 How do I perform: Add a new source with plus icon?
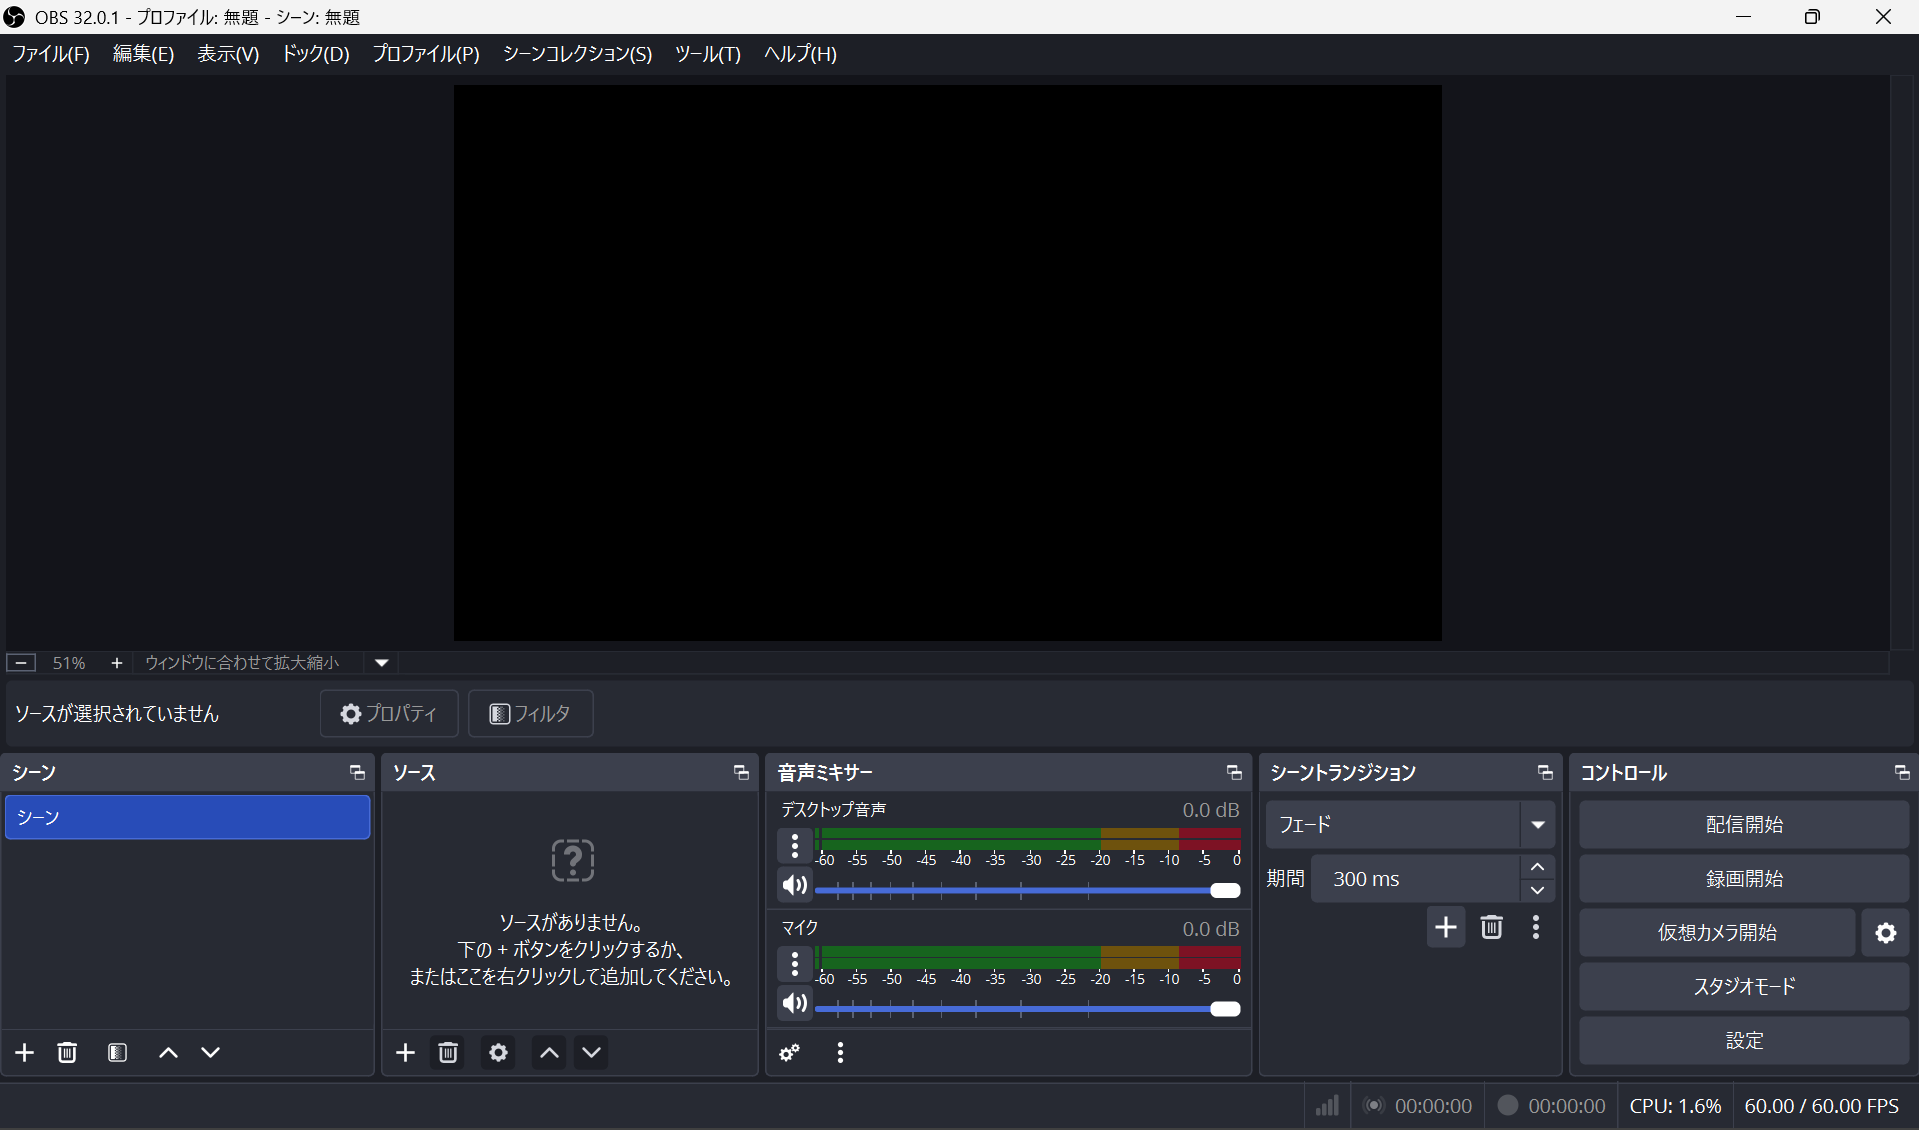(405, 1052)
